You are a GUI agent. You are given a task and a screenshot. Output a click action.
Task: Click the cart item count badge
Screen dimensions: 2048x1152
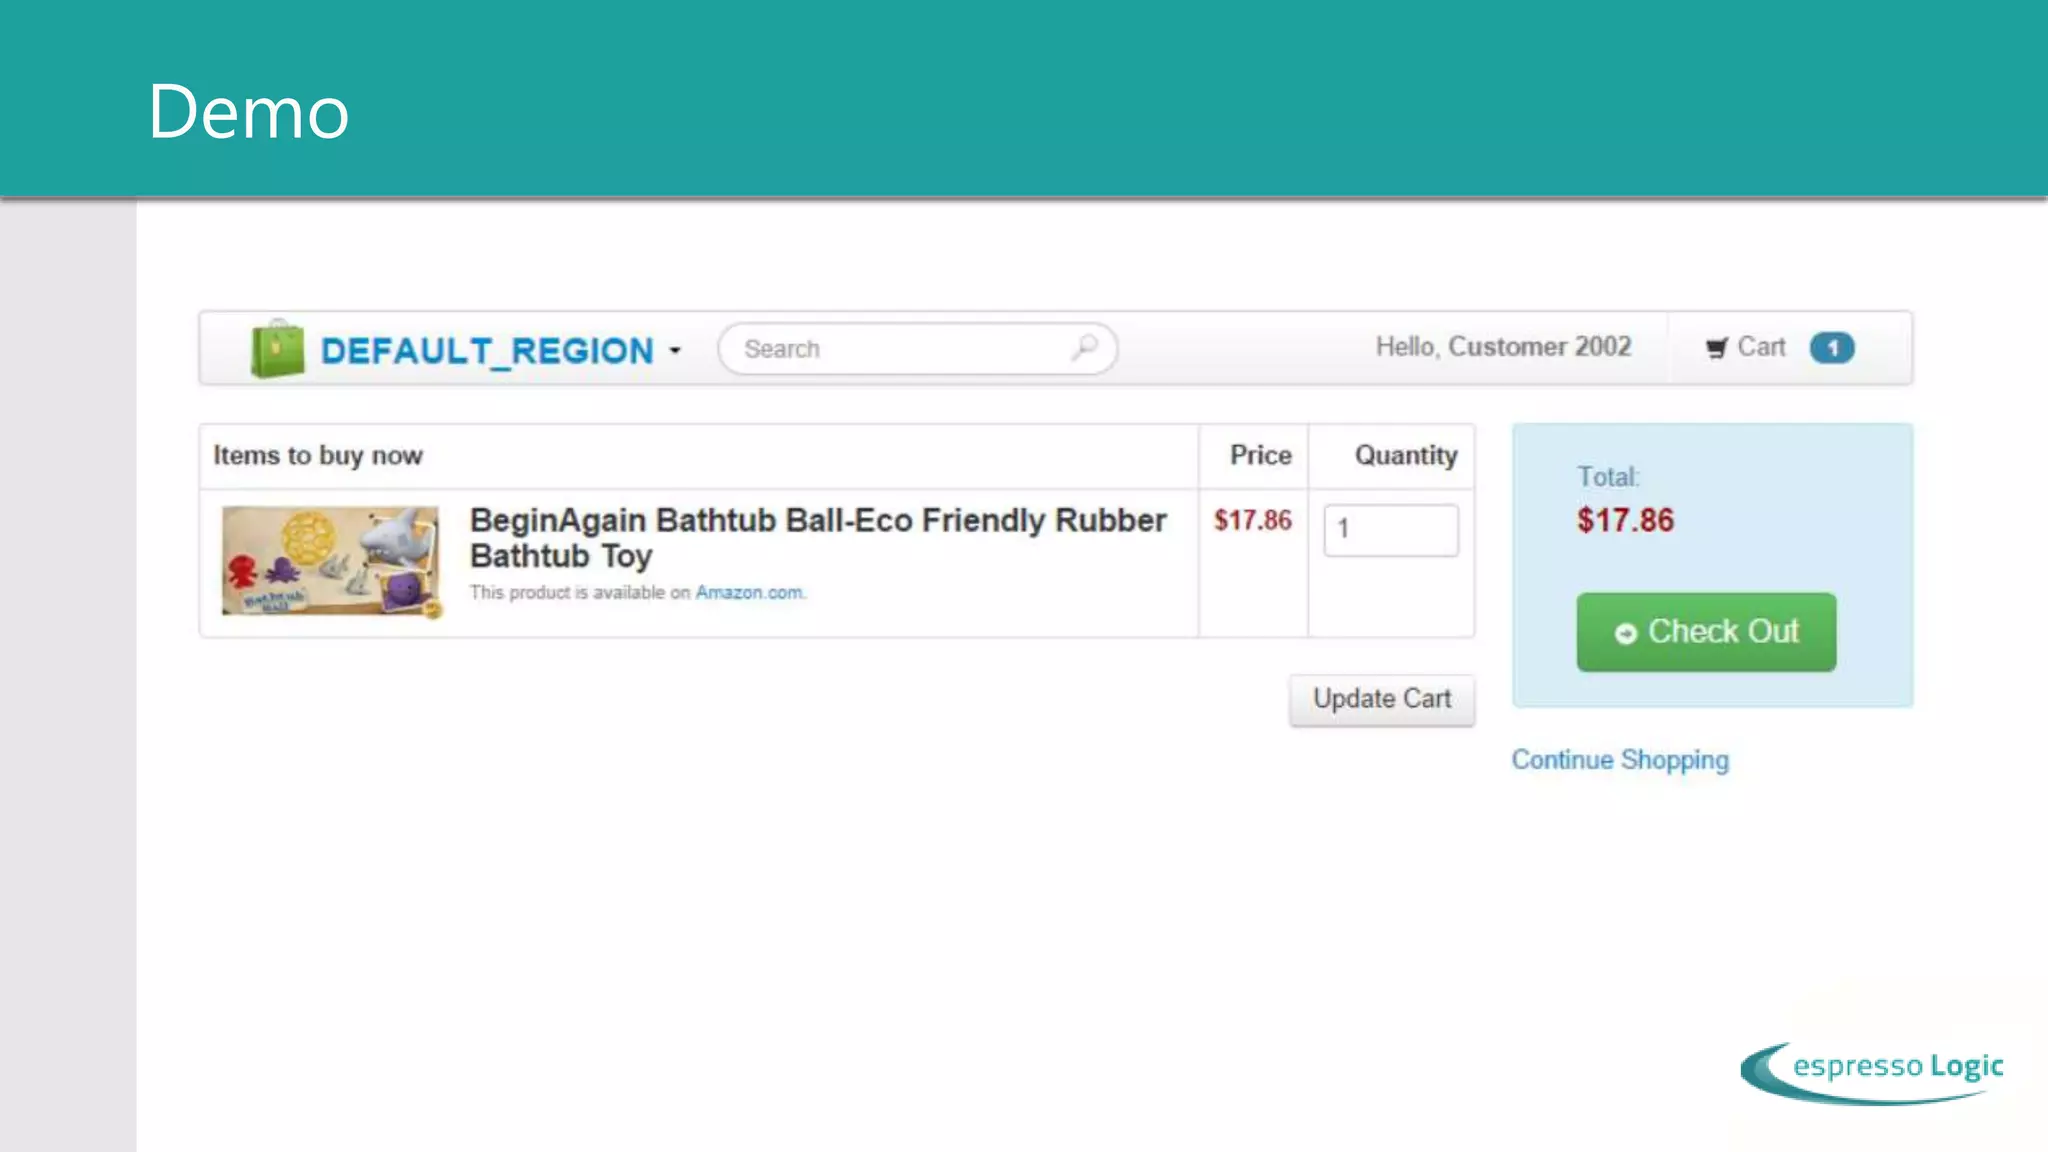pos(1832,348)
